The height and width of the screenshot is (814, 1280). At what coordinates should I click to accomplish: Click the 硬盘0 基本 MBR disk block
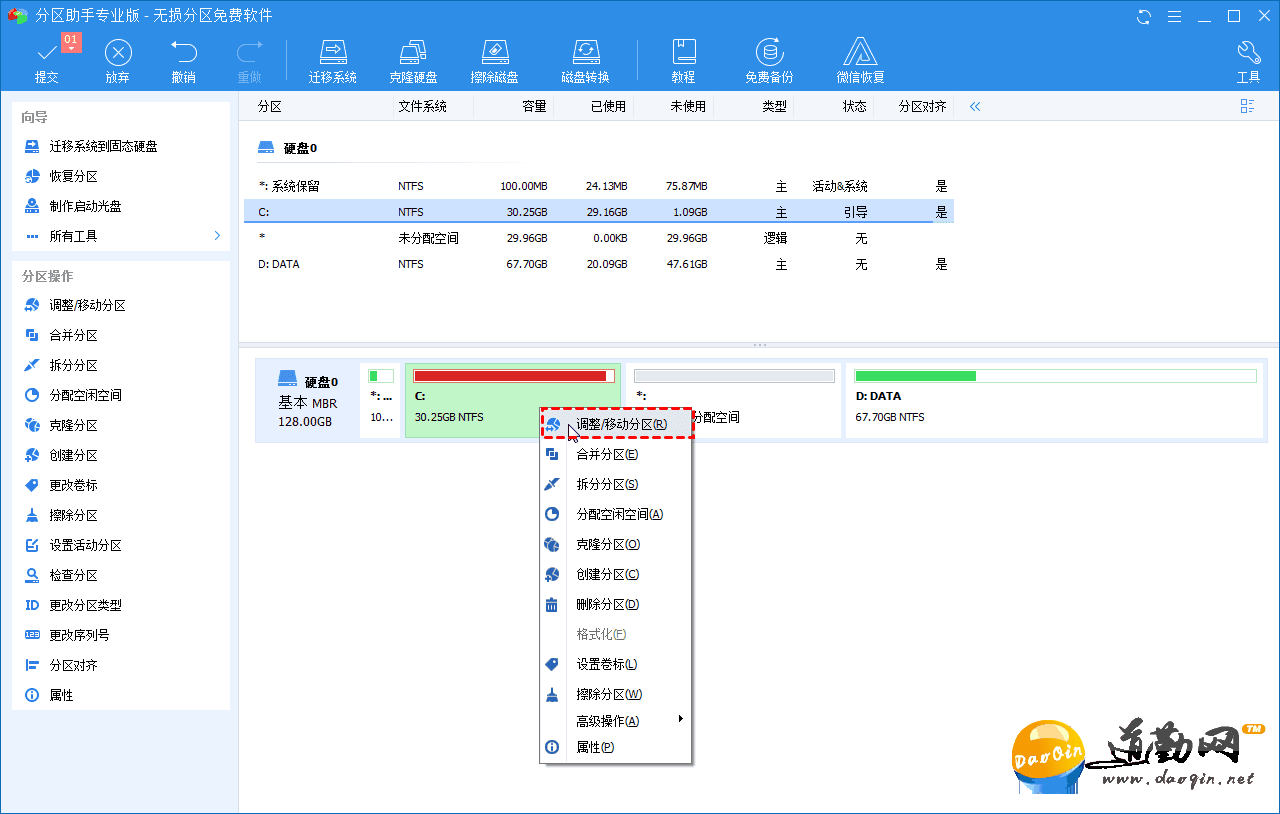(308, 400)
